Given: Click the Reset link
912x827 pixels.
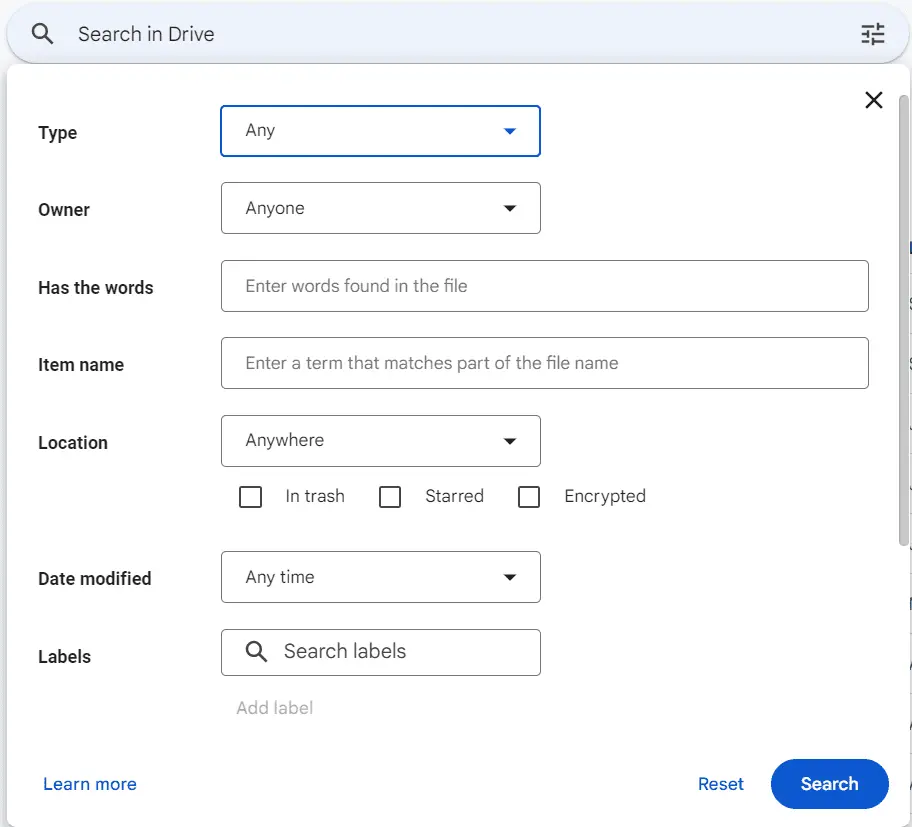Looking at the screenshot, I should coord(721,784).
